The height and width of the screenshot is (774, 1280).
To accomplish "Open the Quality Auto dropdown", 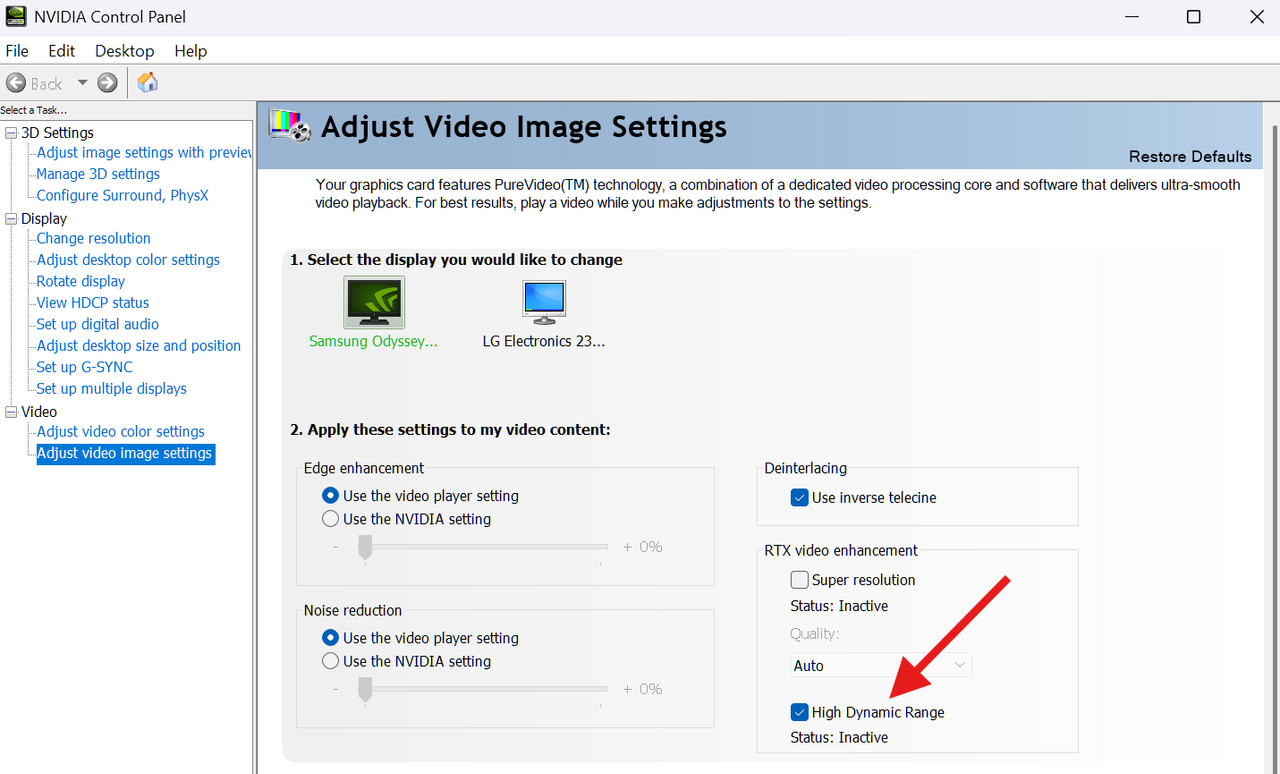I will 880,666.
